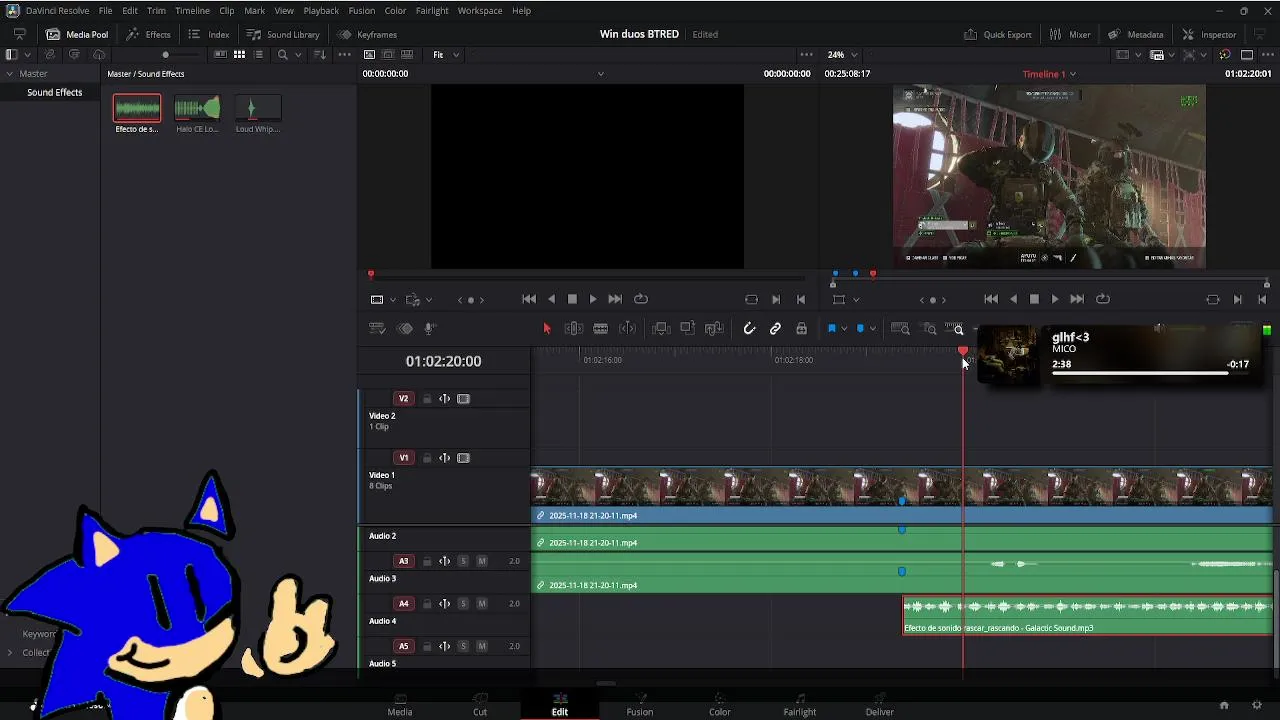Open the media pool search options dropdown

tap(299, 55)
